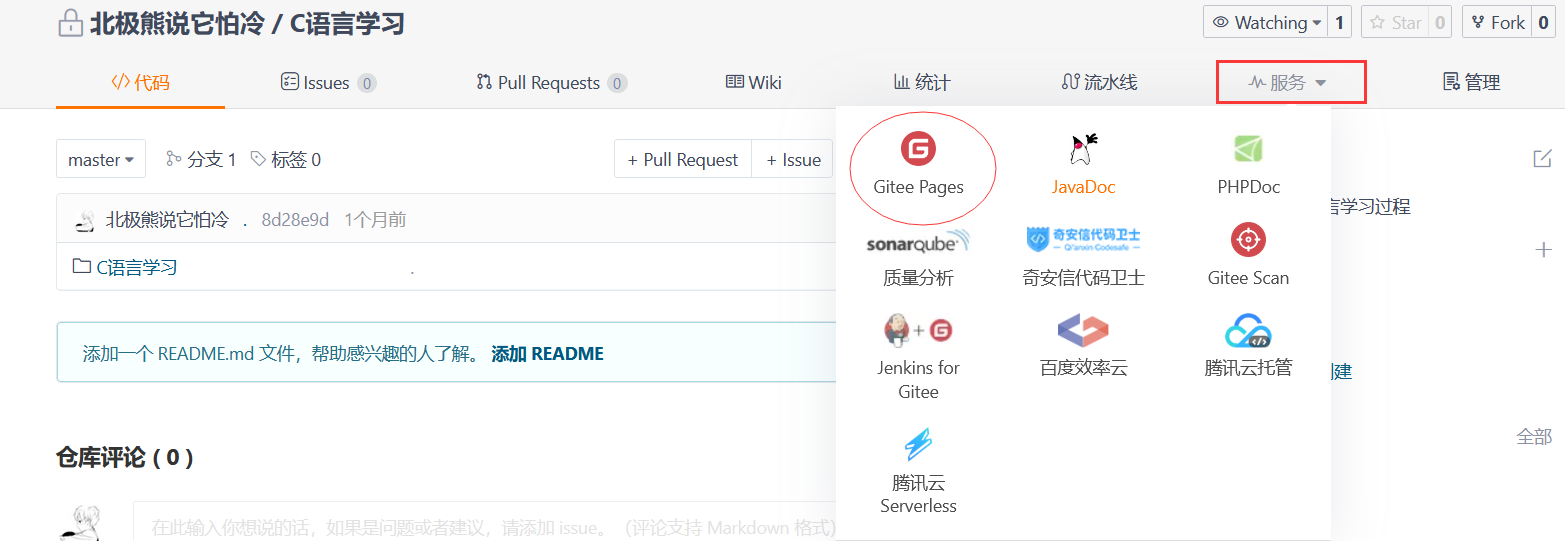Open the master branch selector
Image resolution: width=1565 pixels, height=541 pixels.
(x=101, y=159)
